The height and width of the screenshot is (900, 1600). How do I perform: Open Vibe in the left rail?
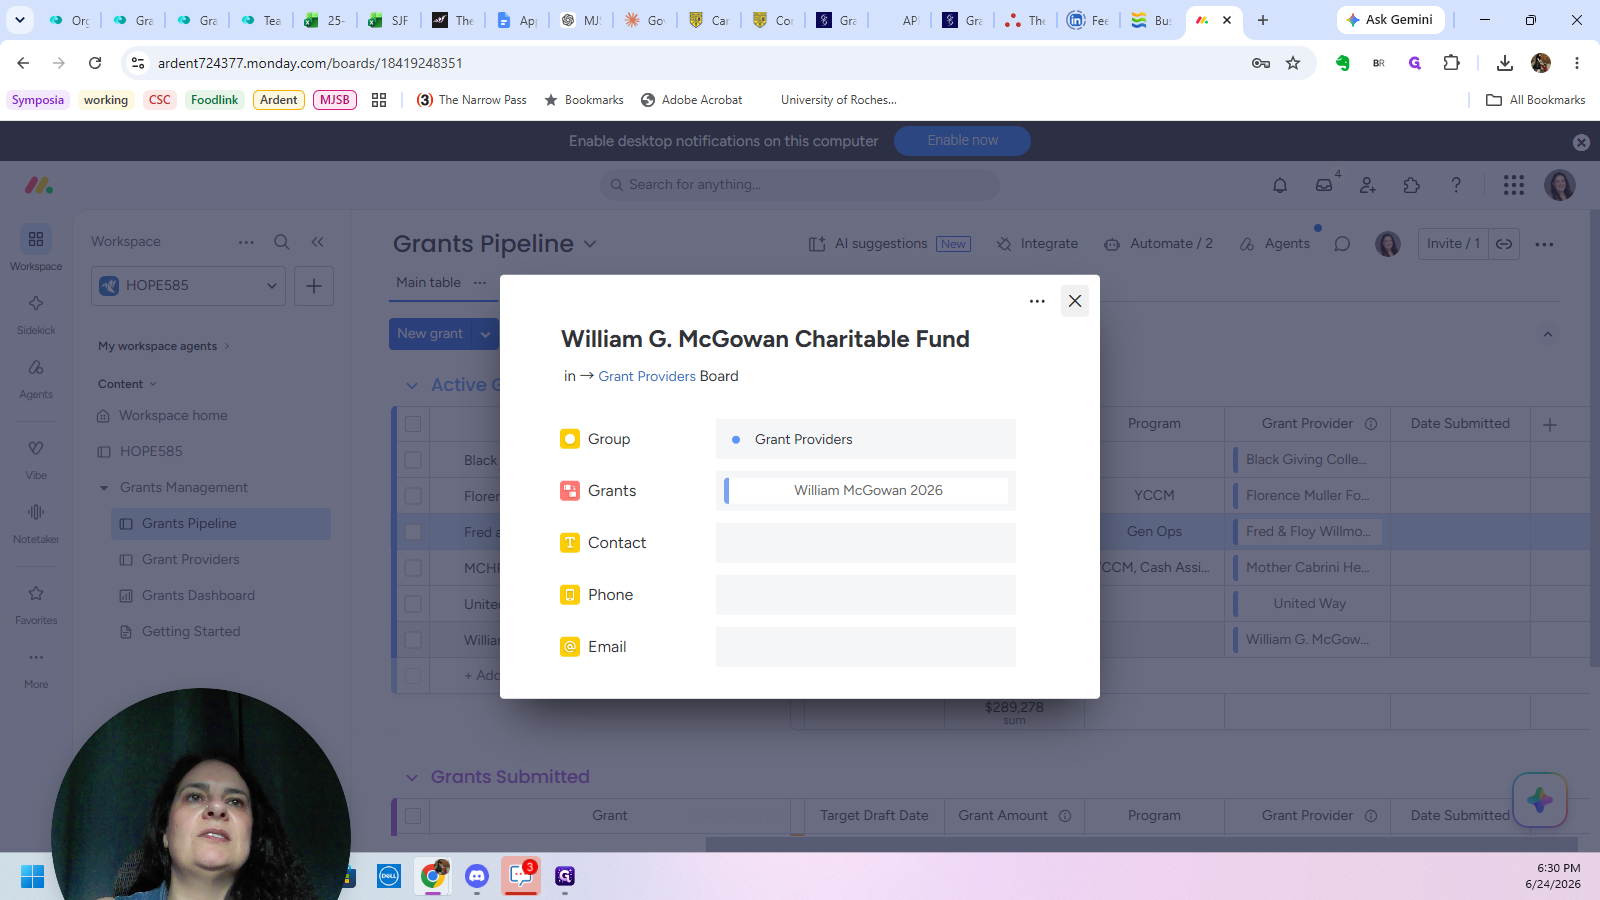click(36, 458)
